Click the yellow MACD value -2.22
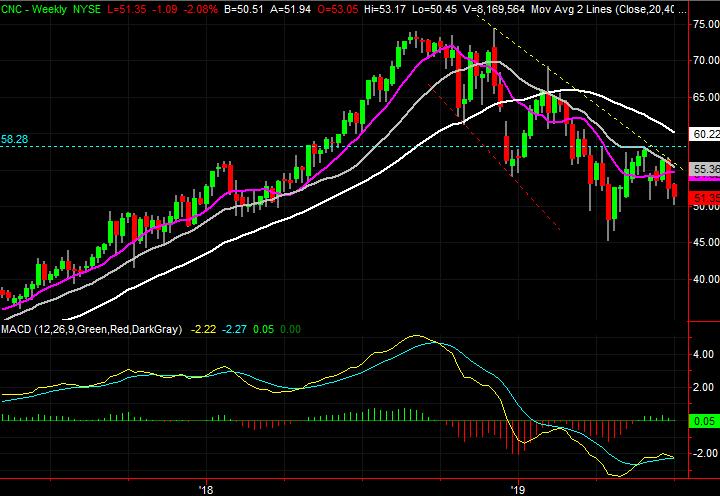Viewport: 720px width, 496px height. point(203,329)
